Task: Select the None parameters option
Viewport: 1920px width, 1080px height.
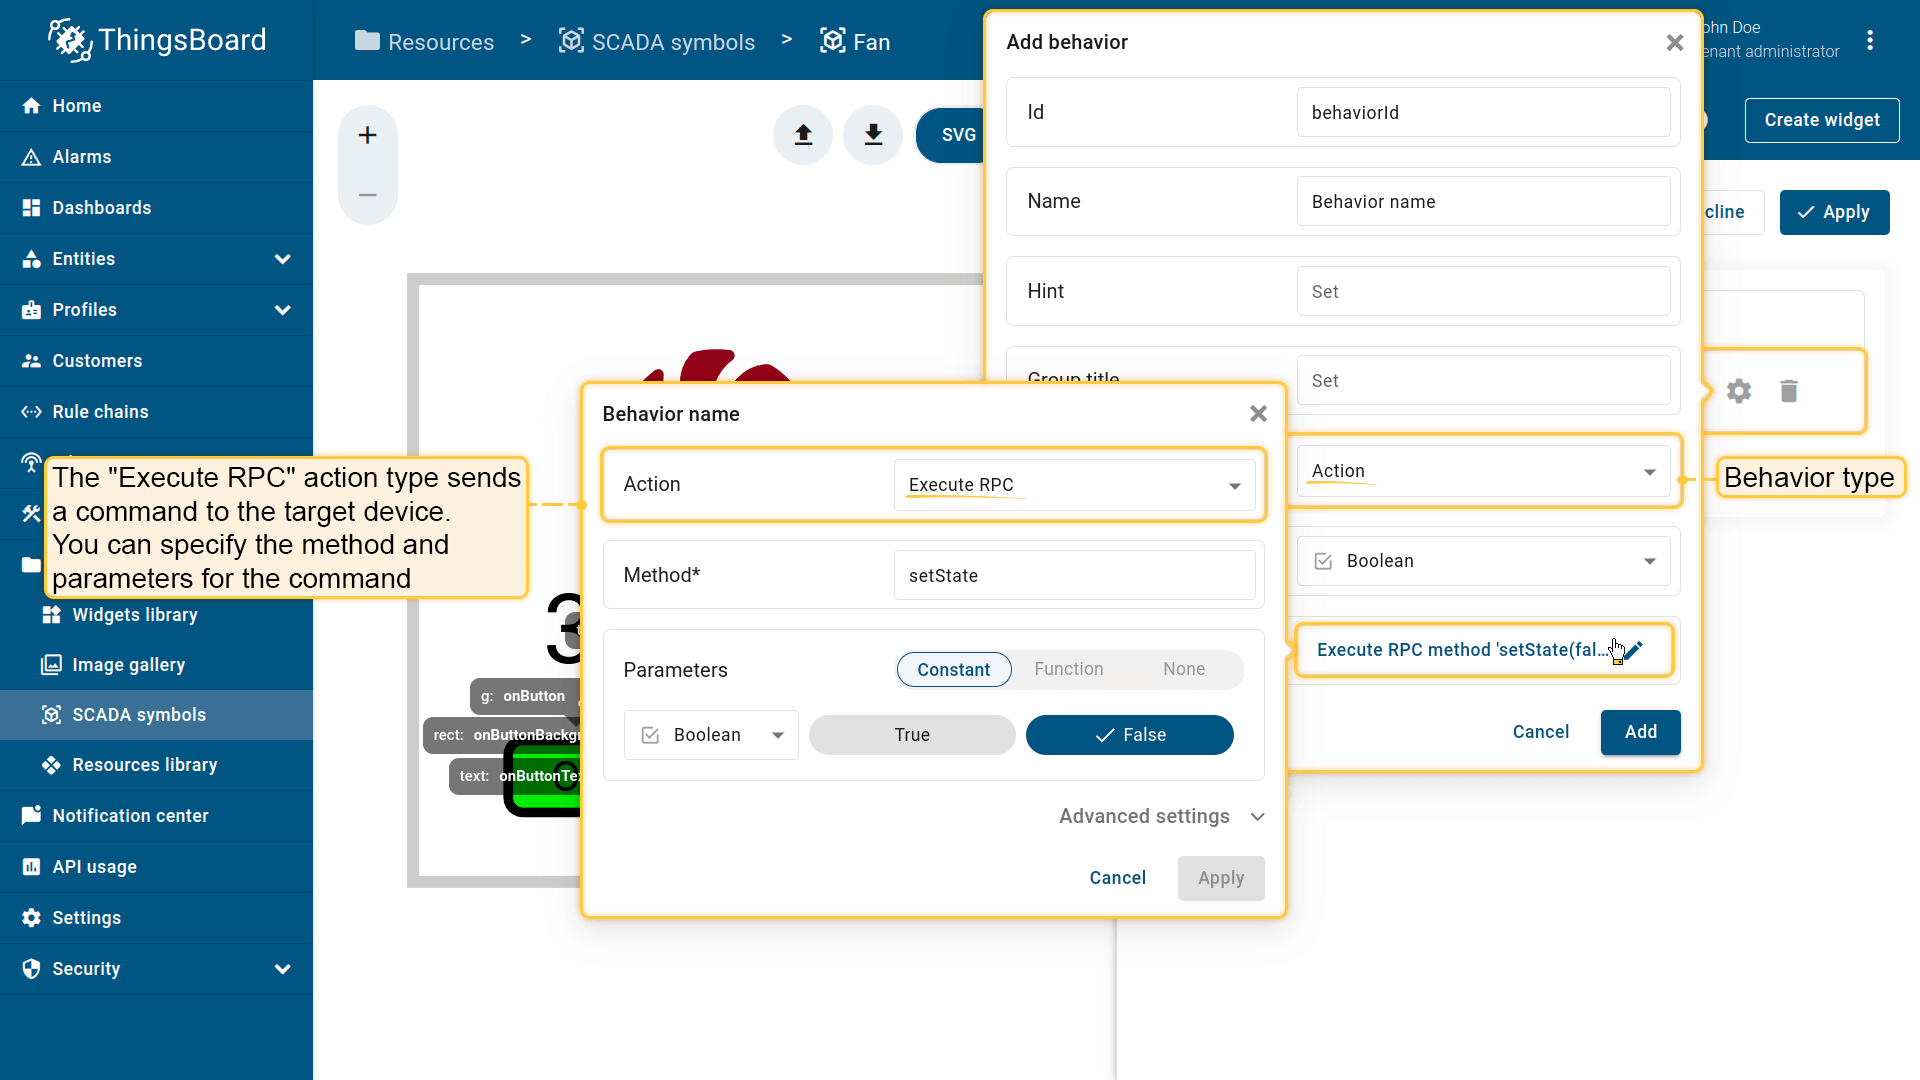Action: pos(1183,669)
